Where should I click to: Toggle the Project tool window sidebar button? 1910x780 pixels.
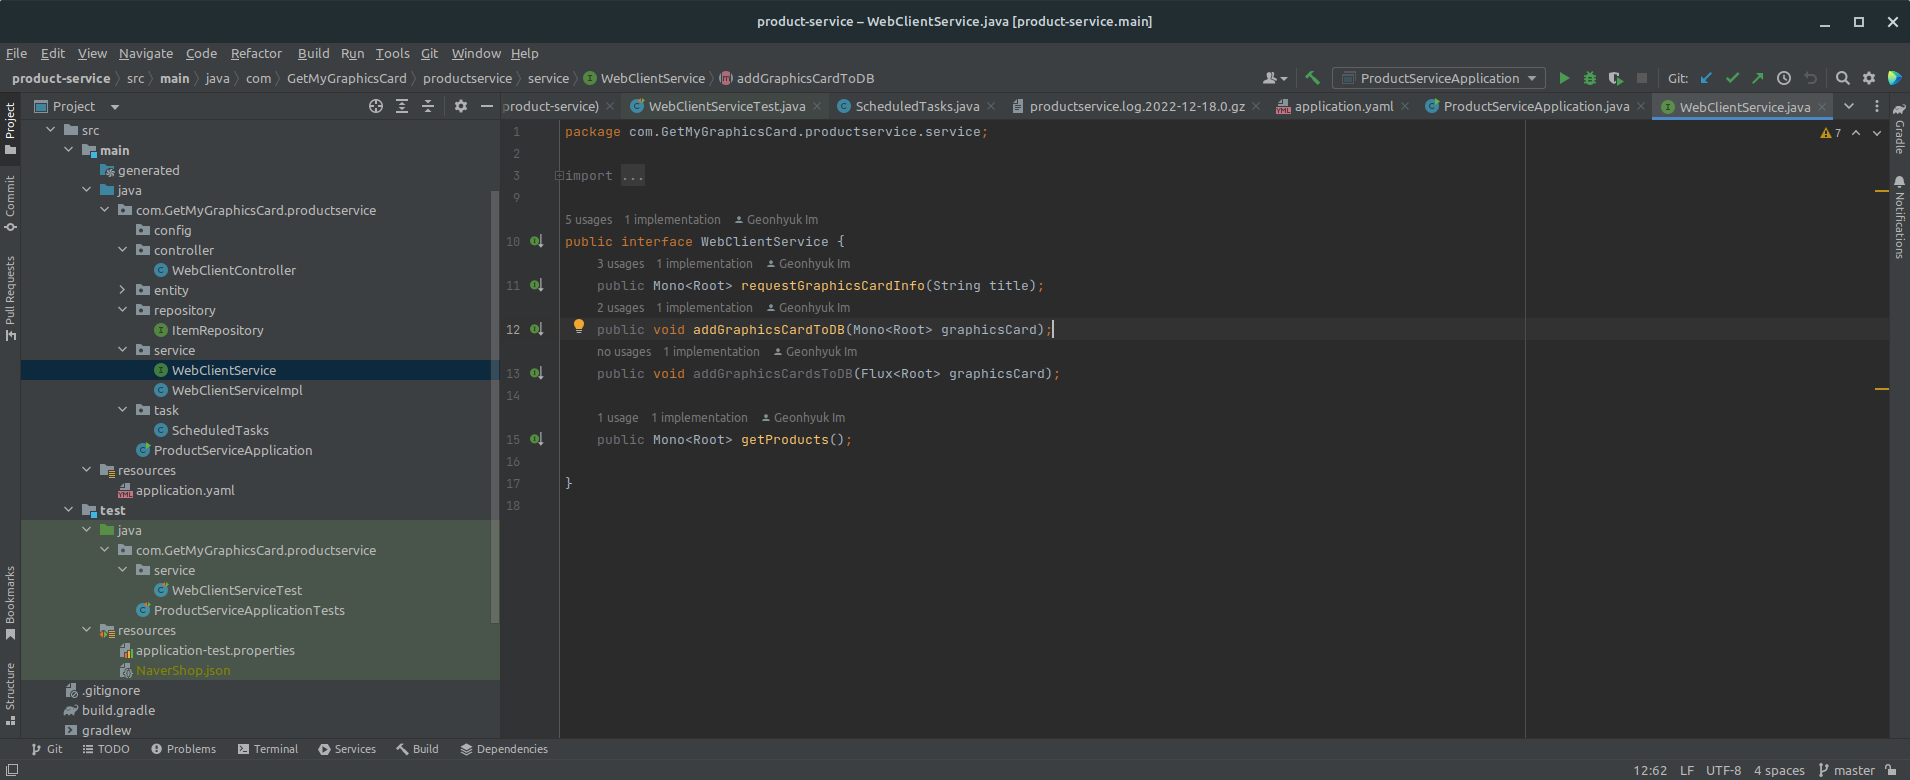click(10, 126)
